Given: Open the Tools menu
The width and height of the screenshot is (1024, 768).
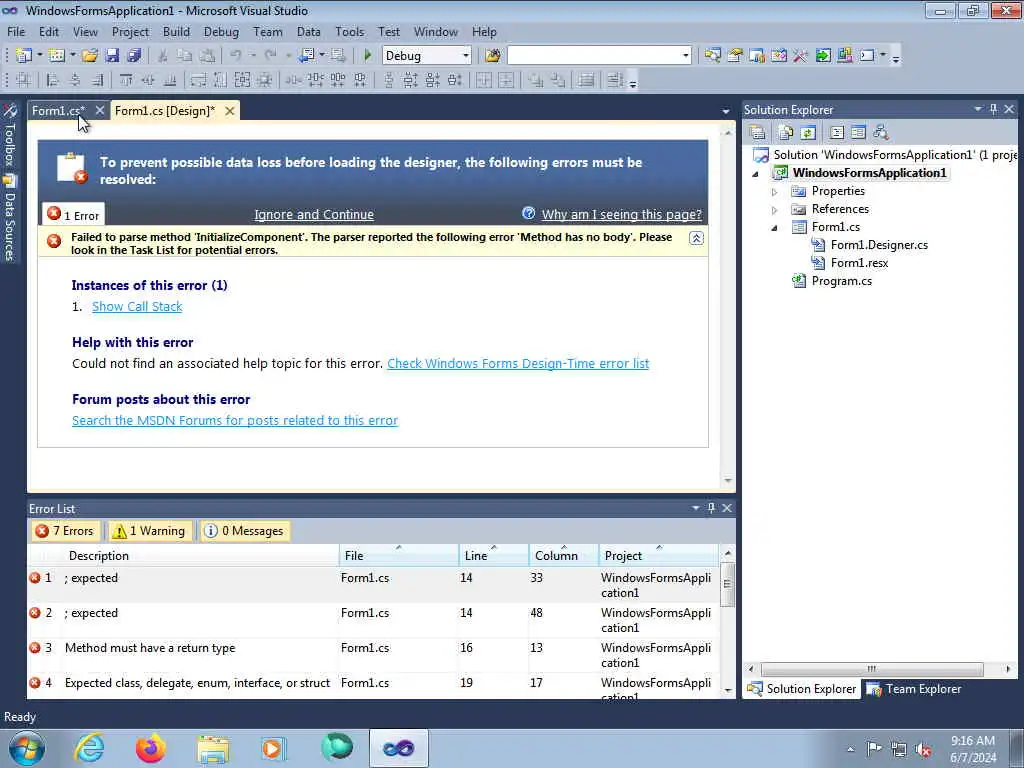Looking at the screenshot, I should coord(349,31).
